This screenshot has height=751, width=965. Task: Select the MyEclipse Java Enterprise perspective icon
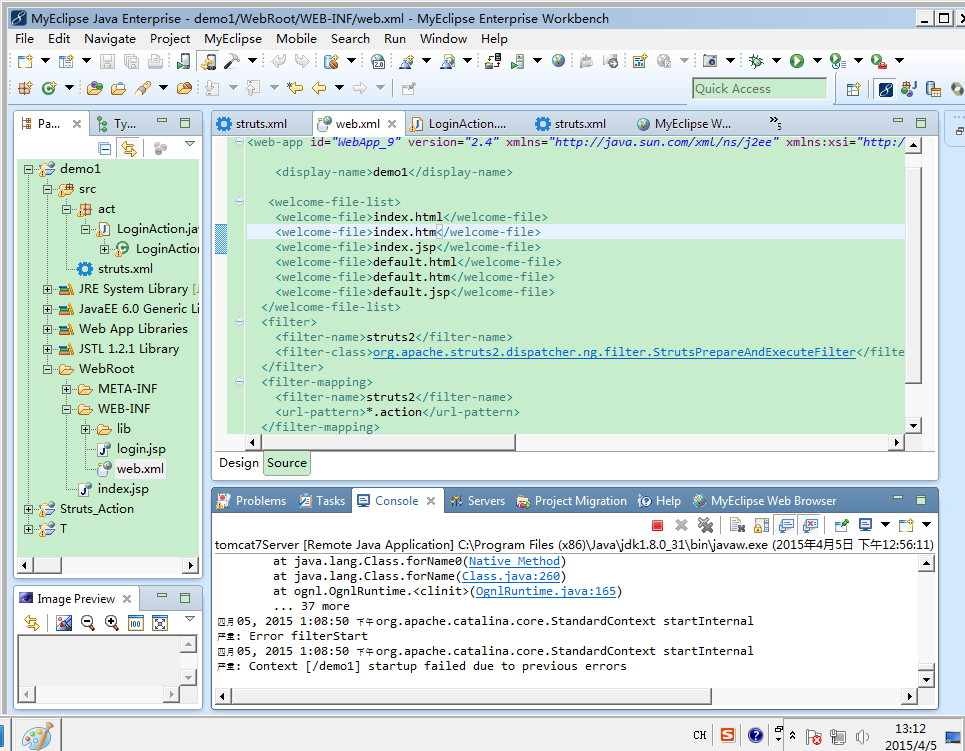(x=886, y=89)
